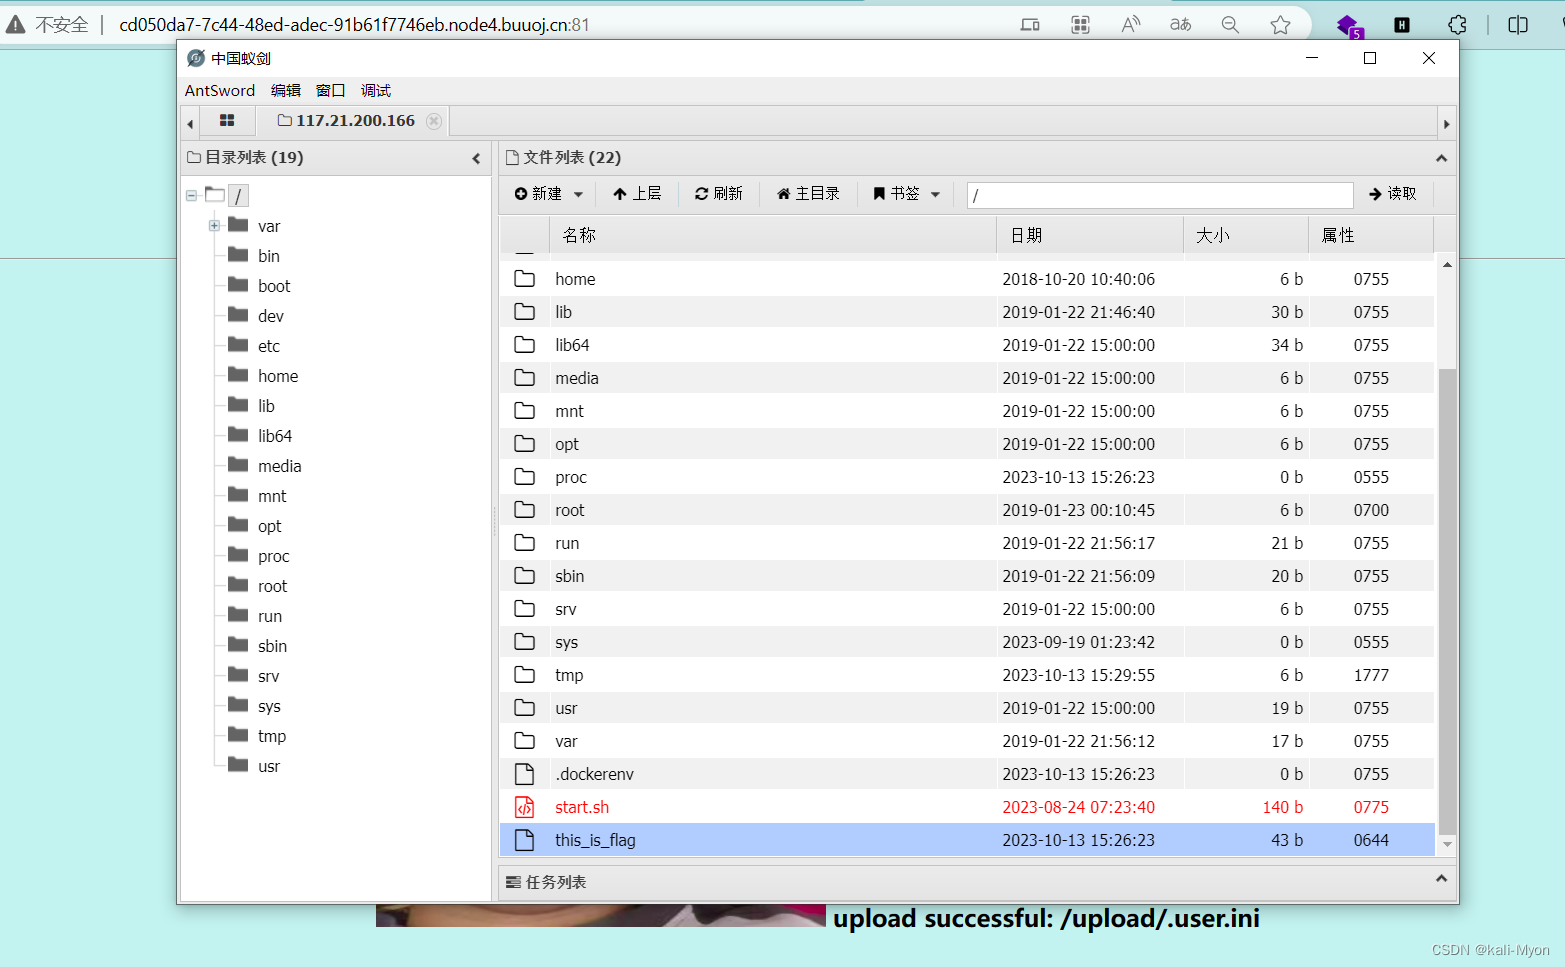
Task: Click the file list scrollbar down arrow
Action: [x=1447, y=844]
